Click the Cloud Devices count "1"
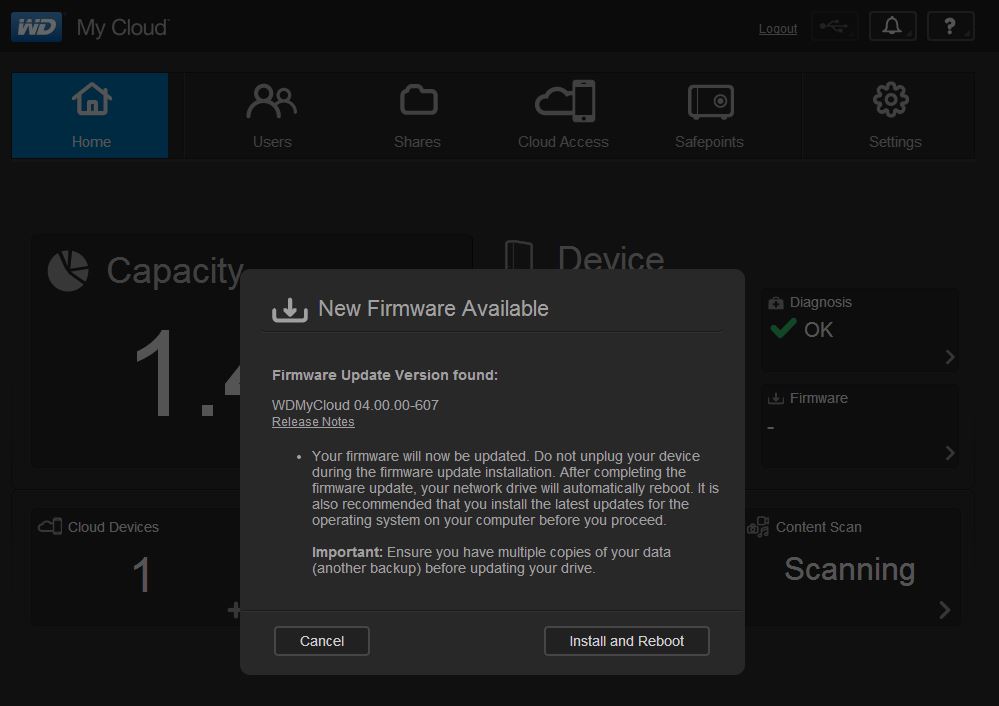 pos(141,575)
